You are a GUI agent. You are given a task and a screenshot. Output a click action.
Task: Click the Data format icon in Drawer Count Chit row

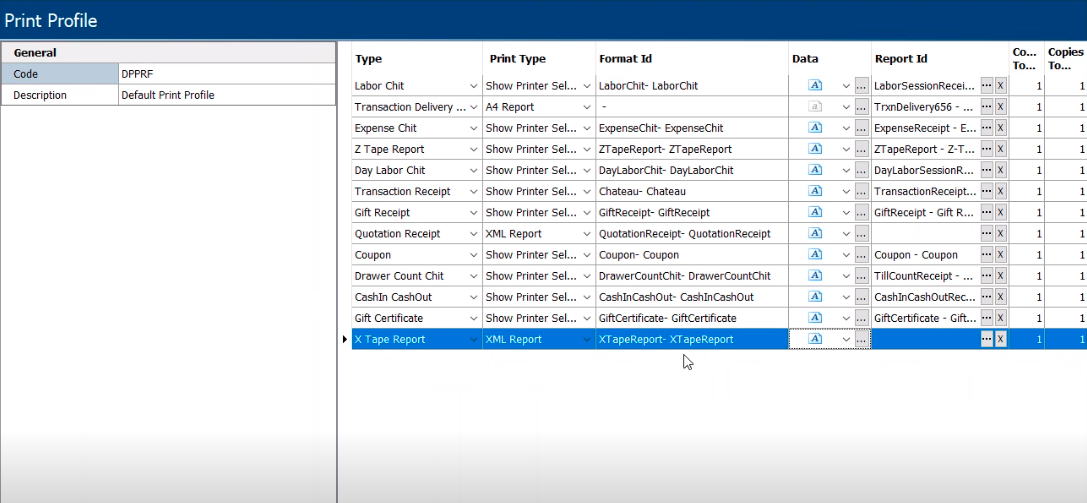(815, 276)
